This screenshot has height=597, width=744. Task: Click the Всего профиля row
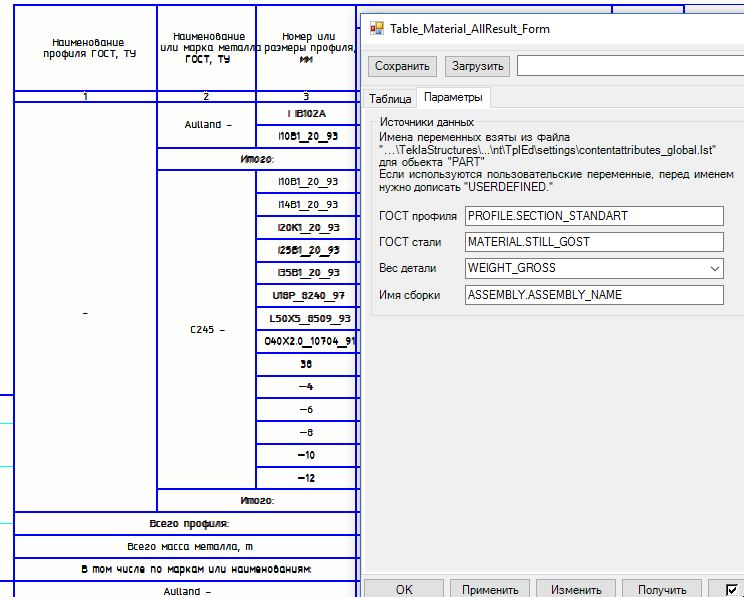click(185, 523)
